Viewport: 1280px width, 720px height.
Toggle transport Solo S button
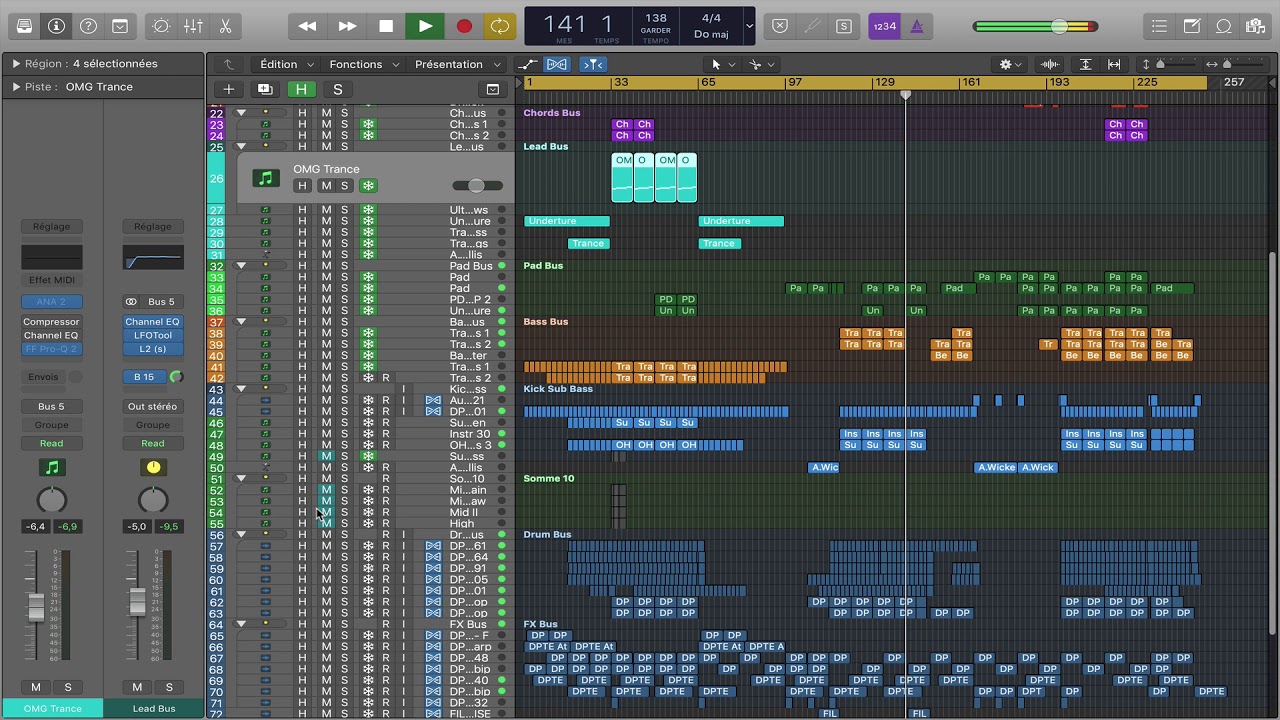click(844, 26)
